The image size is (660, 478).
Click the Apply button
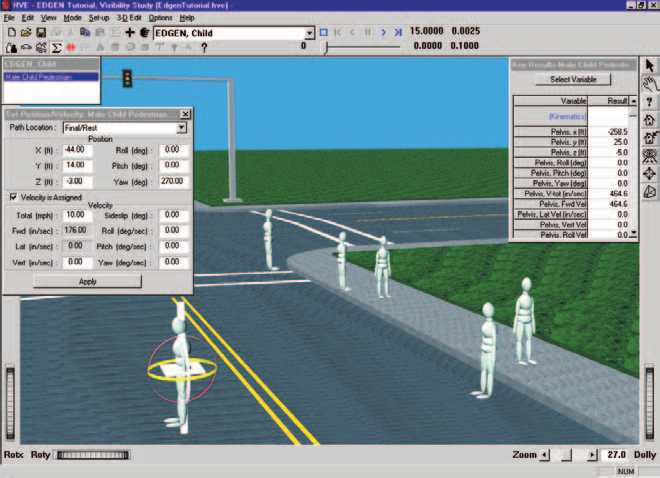click(x=88, y=281)
